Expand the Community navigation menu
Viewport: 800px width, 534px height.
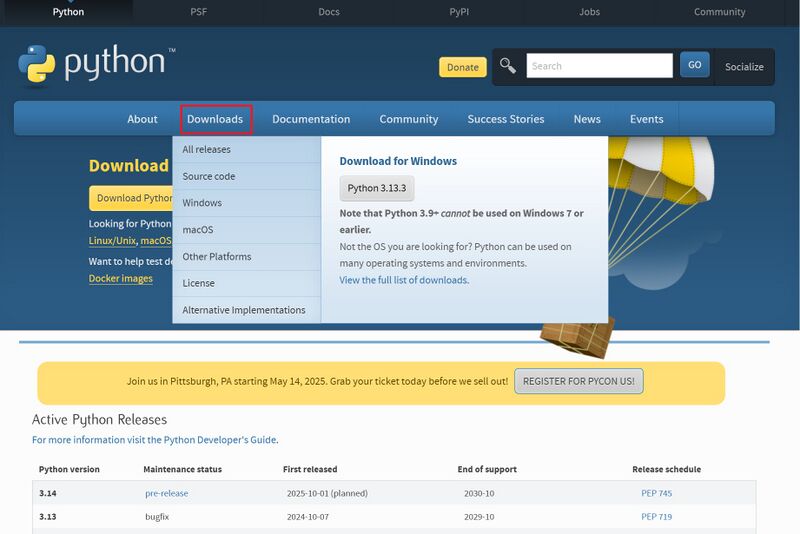pos(408,119)
